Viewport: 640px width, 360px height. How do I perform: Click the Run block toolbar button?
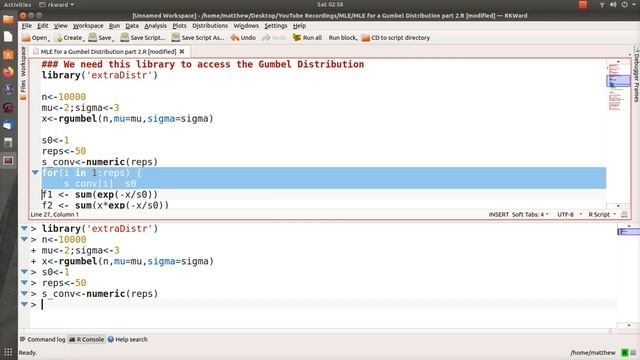tap(342, 38)
